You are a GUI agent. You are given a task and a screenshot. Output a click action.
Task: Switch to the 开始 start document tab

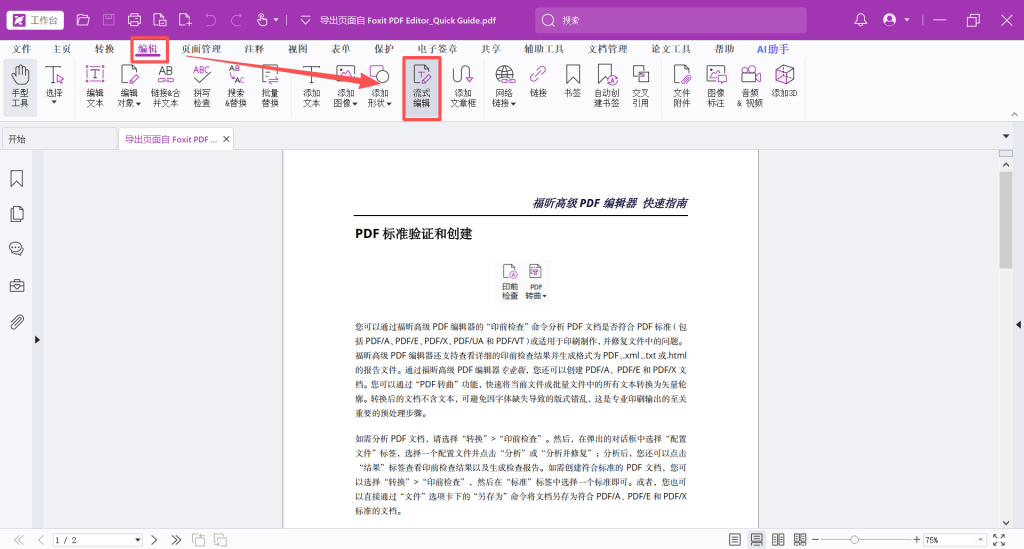(x=59, y=139)
